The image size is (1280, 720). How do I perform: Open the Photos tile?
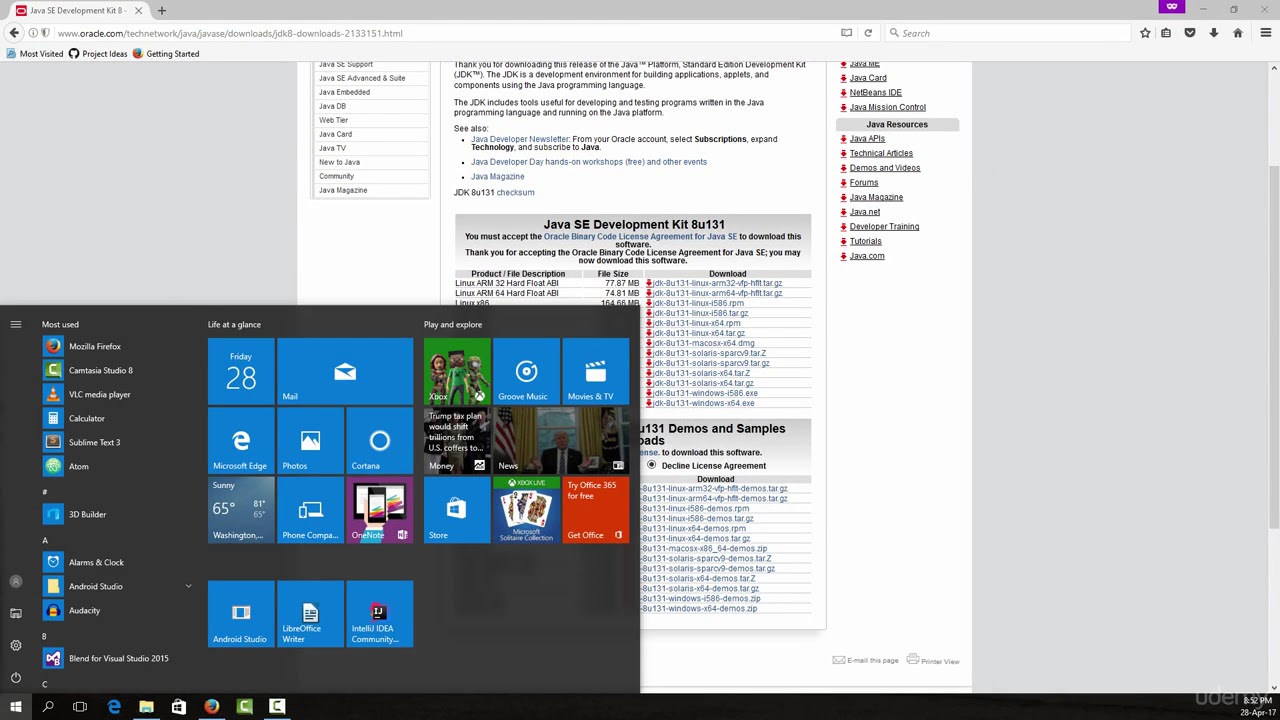310,440
